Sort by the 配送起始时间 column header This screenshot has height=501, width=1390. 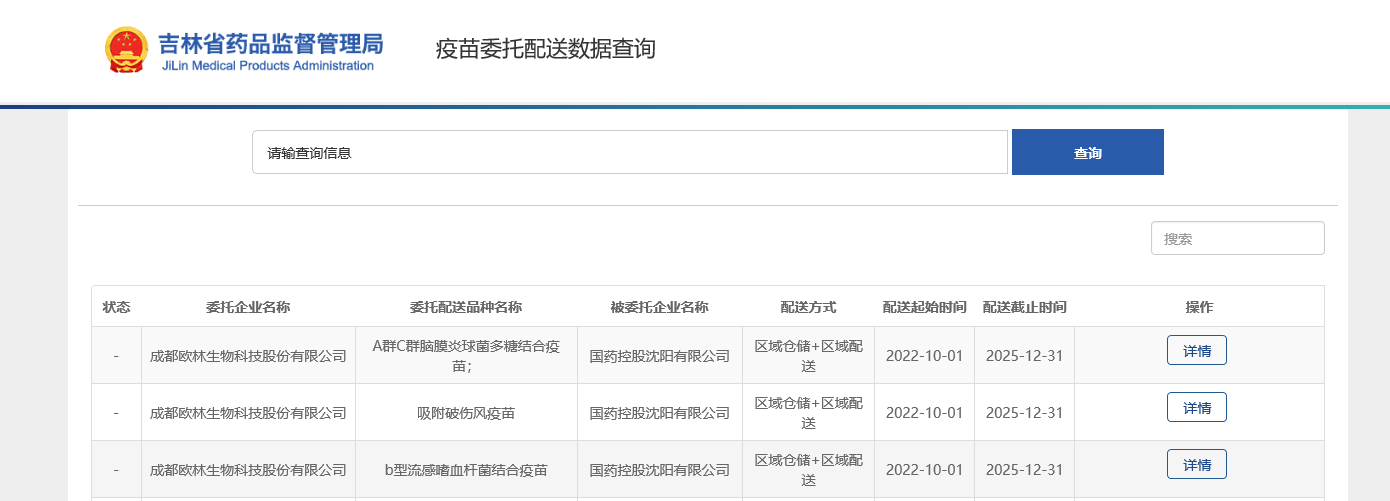coord(924,307)
